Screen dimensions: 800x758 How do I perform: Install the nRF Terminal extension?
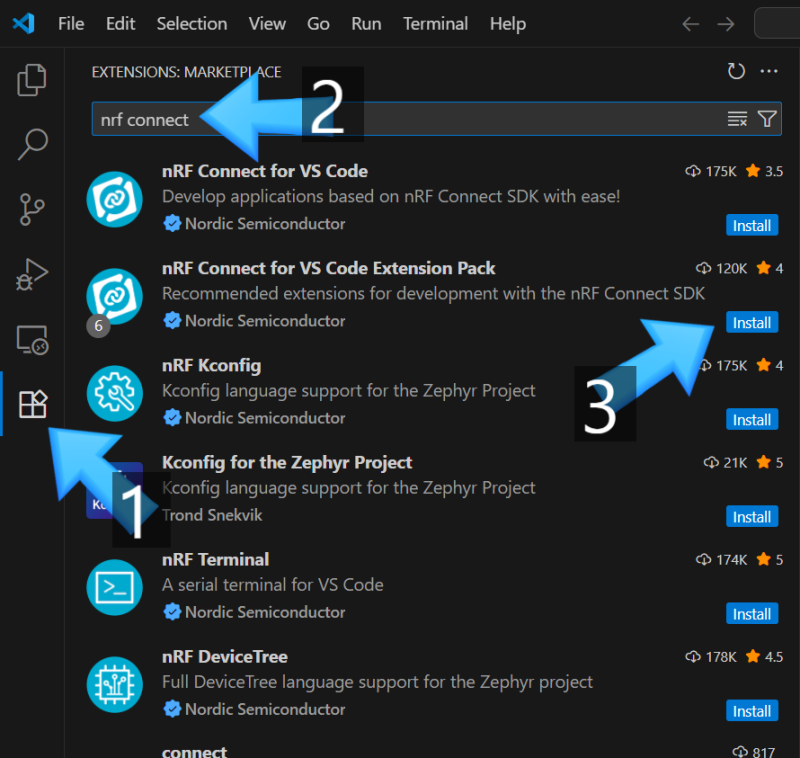pos(752,614)
